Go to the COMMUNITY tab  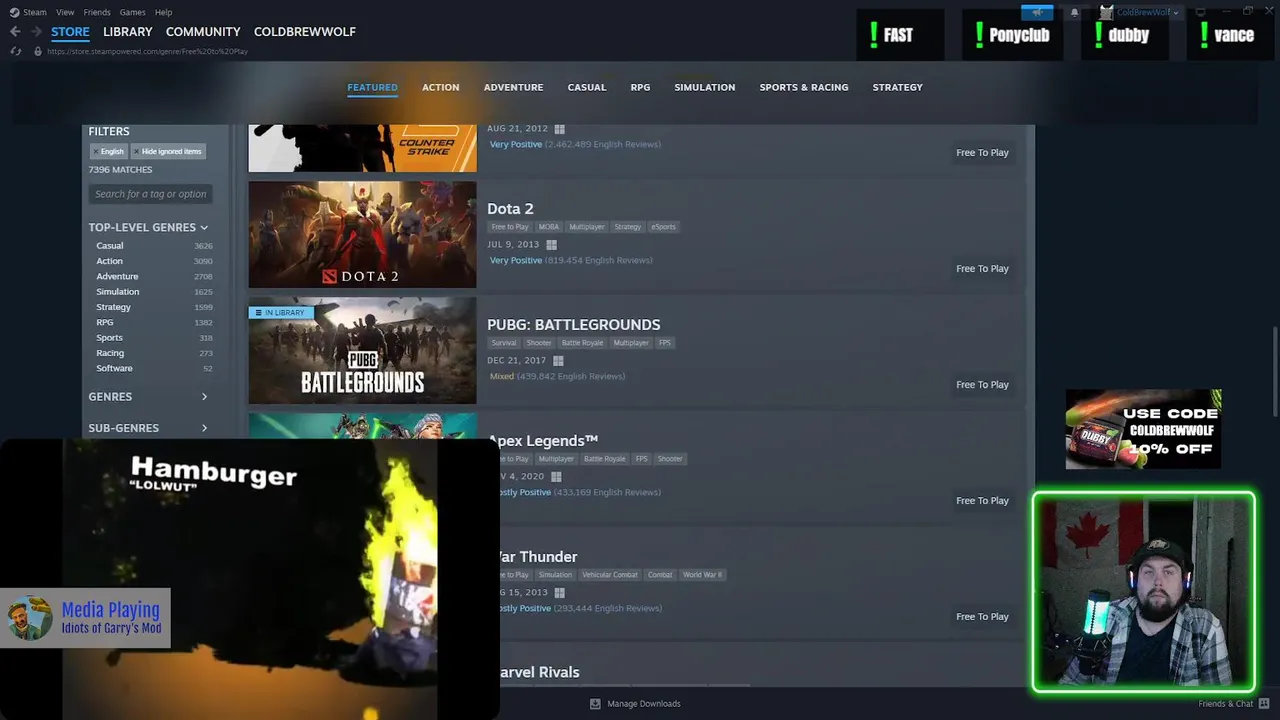click(x=203, y=32)
